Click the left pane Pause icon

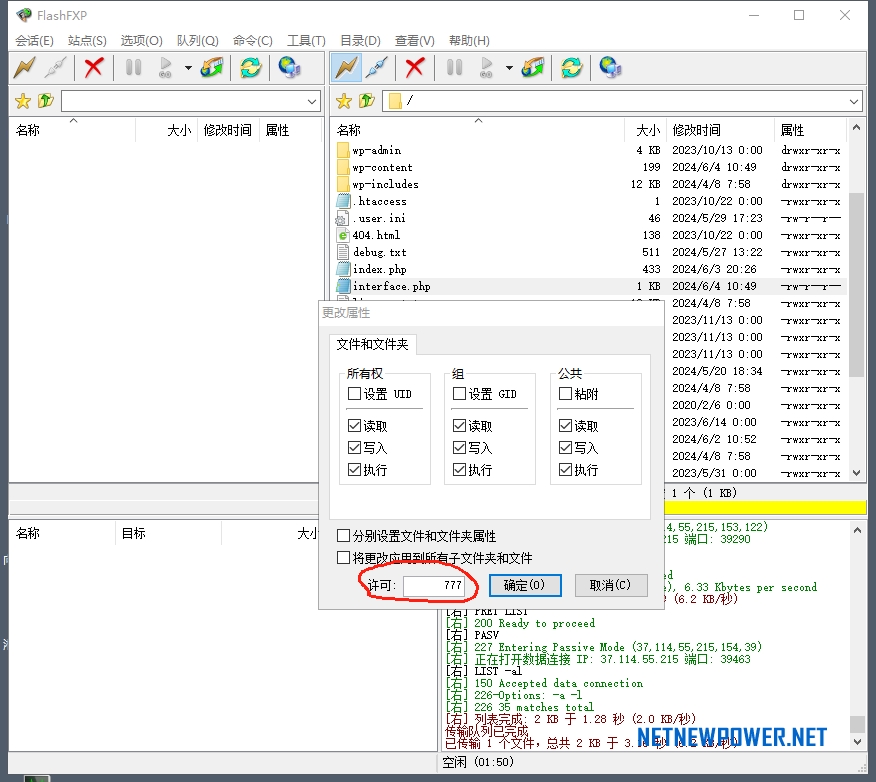click(133, 68)
